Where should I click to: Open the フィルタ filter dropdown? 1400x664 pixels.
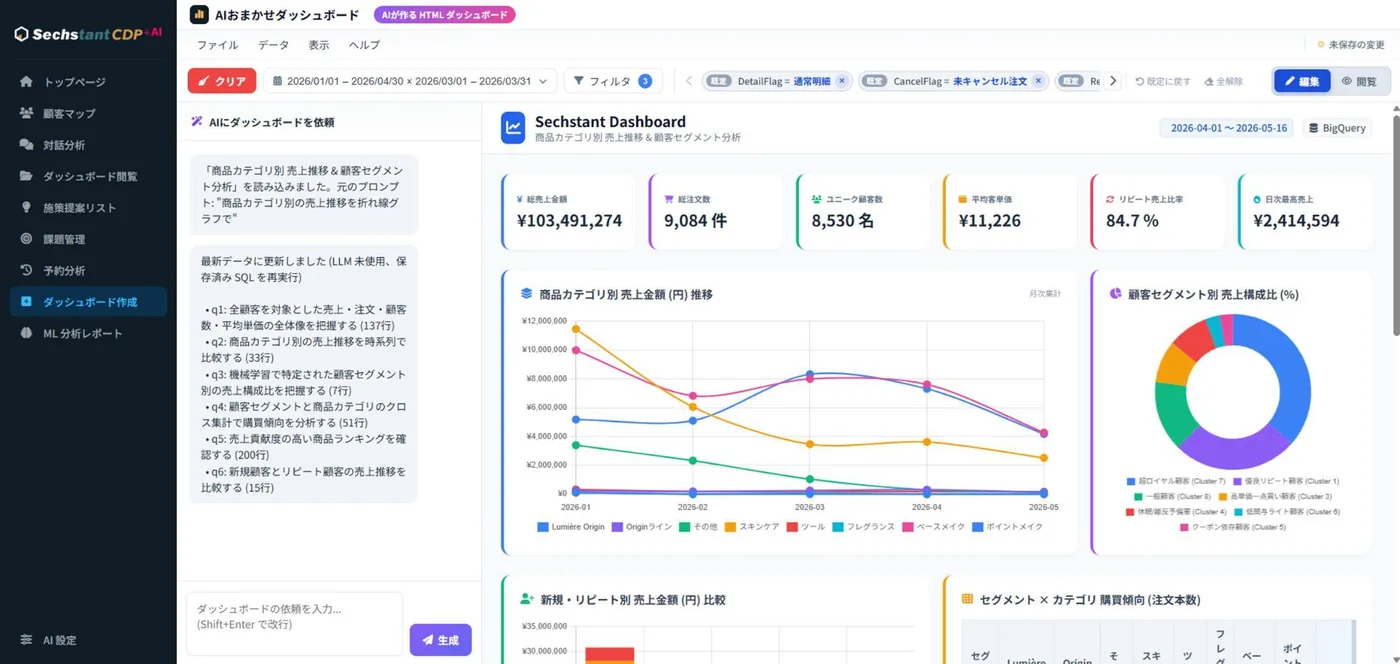tap(612, 81)
